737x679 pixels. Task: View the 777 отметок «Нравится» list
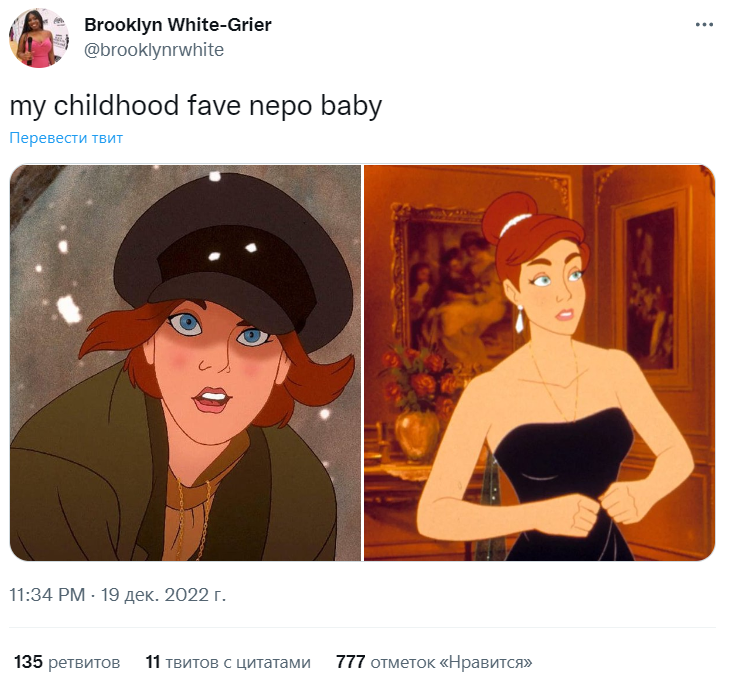coord(434,662)
